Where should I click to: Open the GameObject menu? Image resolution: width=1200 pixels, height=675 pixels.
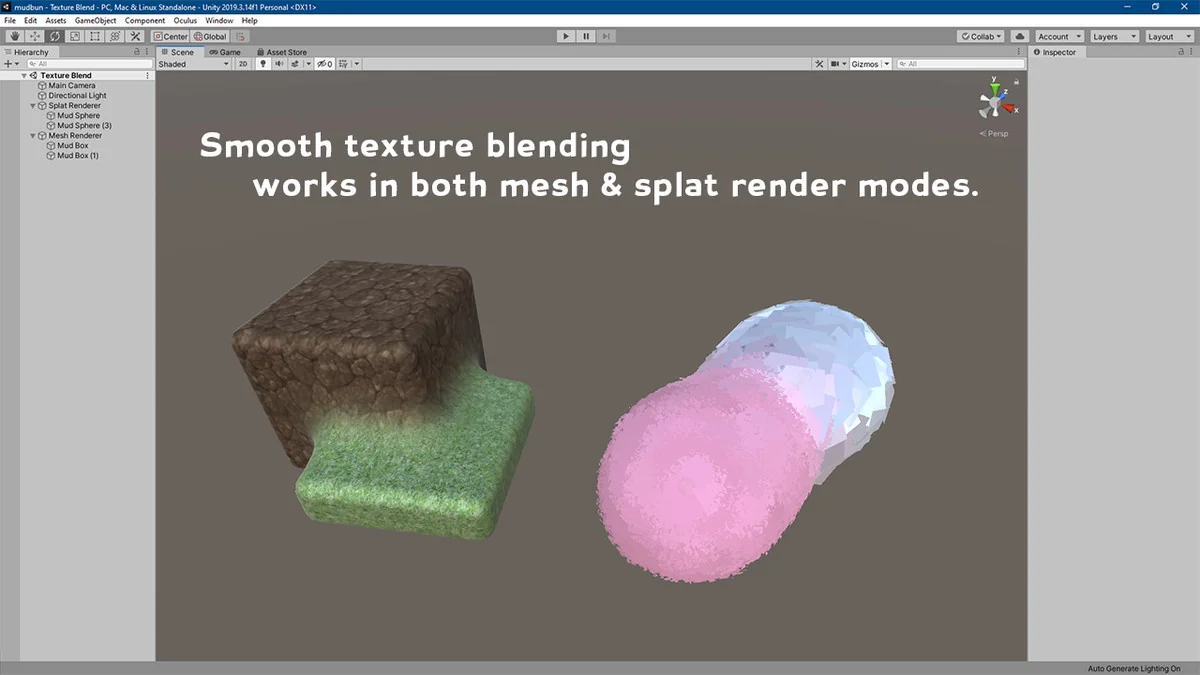click(95, 20)
